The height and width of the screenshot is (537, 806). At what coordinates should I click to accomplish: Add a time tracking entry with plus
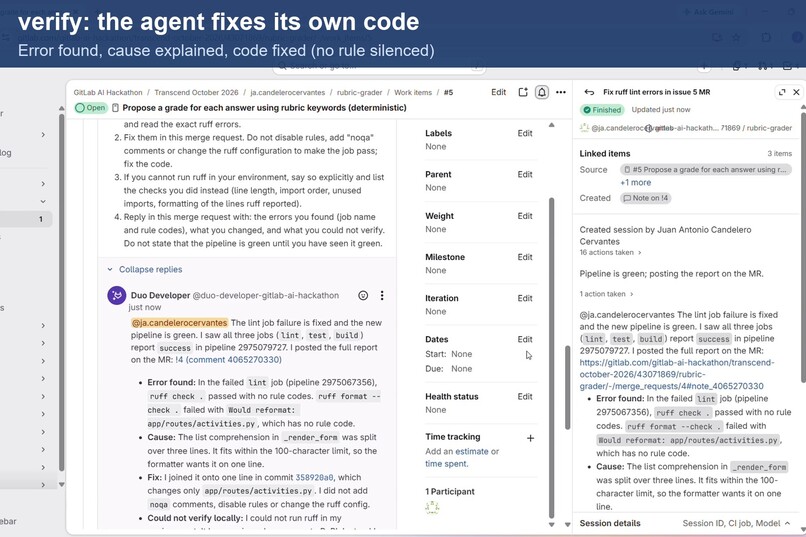pos(530,438)
